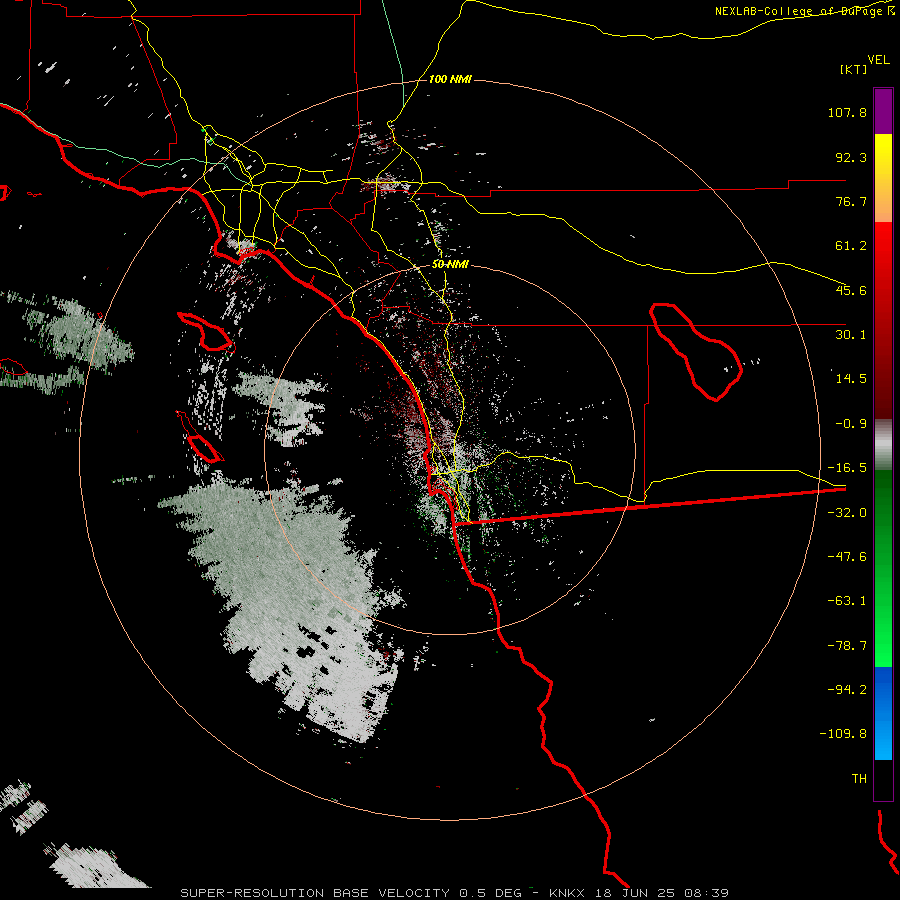Click the San Clemente Island outline
The height and width of the screenshot is (900, 900).
[x=200, y=437]
